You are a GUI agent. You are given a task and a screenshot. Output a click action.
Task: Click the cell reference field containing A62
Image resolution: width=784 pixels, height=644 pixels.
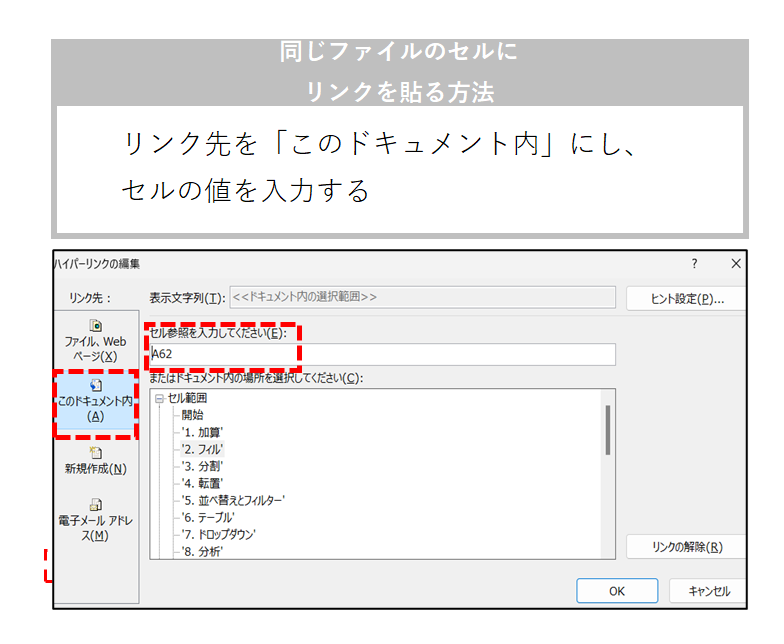[x=381, y=354]
